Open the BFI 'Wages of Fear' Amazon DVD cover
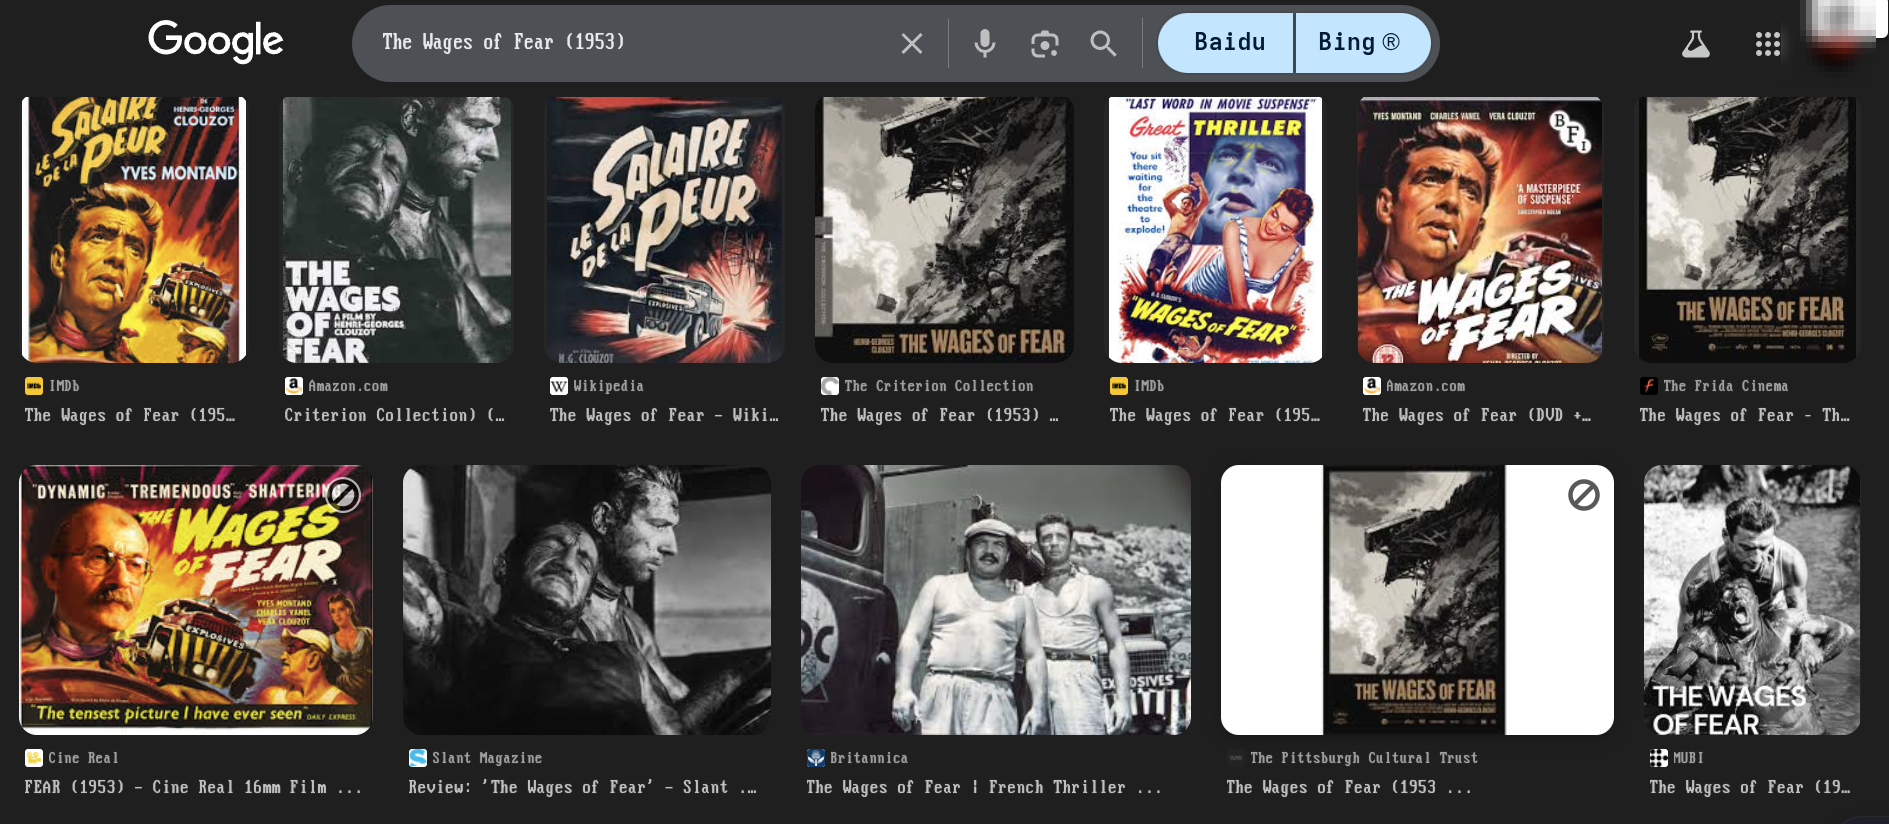Screen dimensions: 1889x824 coord(1480,229)
